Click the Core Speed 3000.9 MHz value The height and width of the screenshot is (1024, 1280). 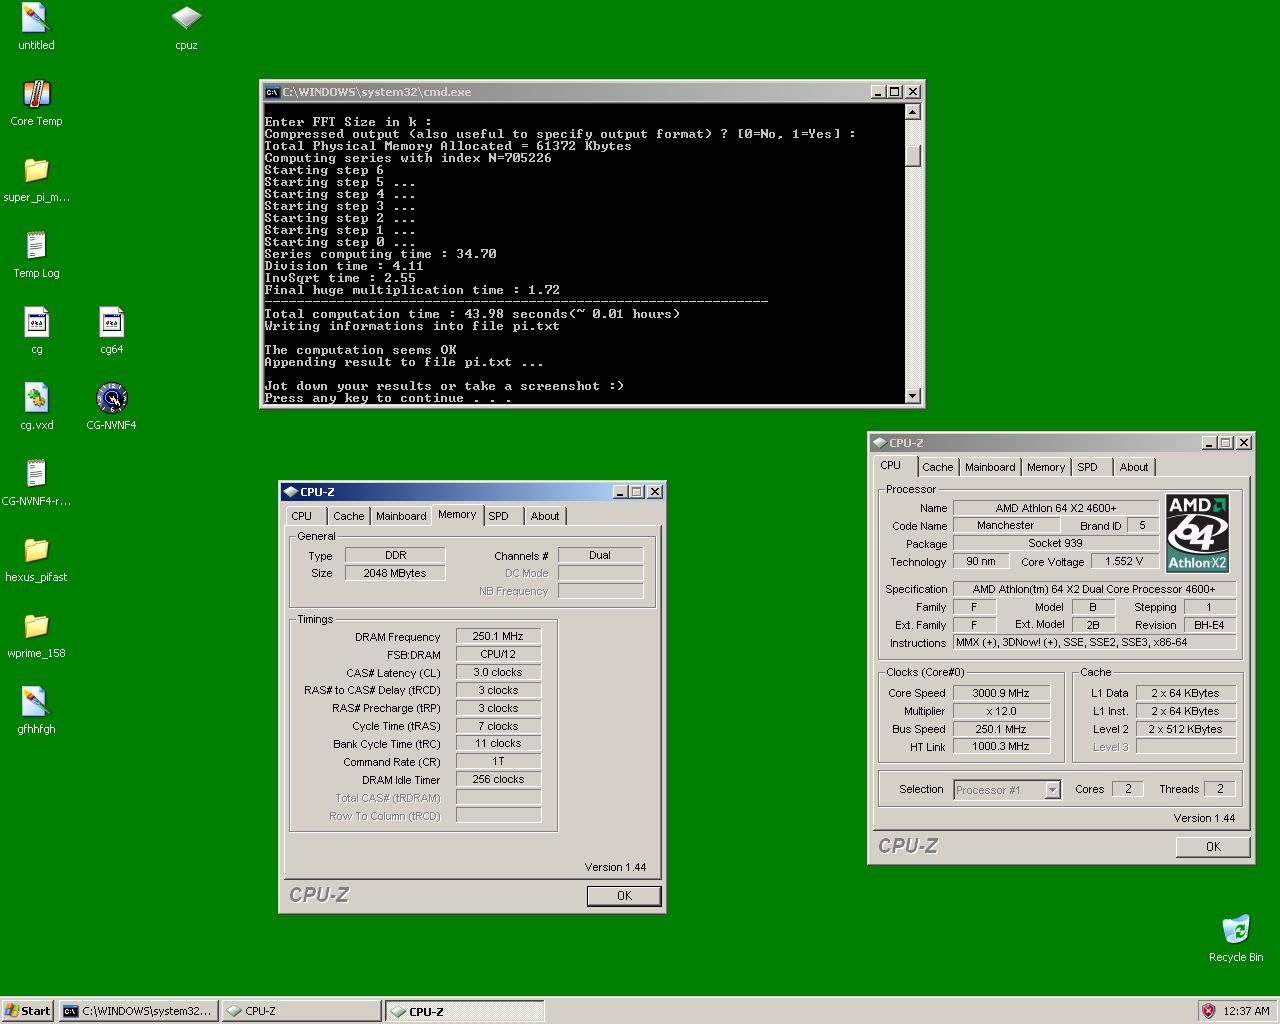click(x=1001, y=693)
